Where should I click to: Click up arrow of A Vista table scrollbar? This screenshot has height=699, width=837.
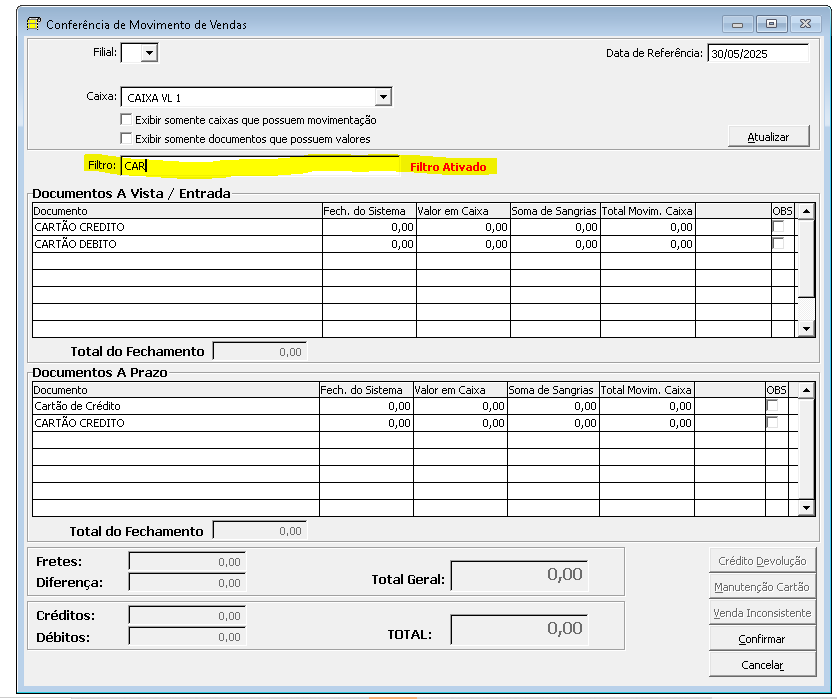click(x=806, y=211)
